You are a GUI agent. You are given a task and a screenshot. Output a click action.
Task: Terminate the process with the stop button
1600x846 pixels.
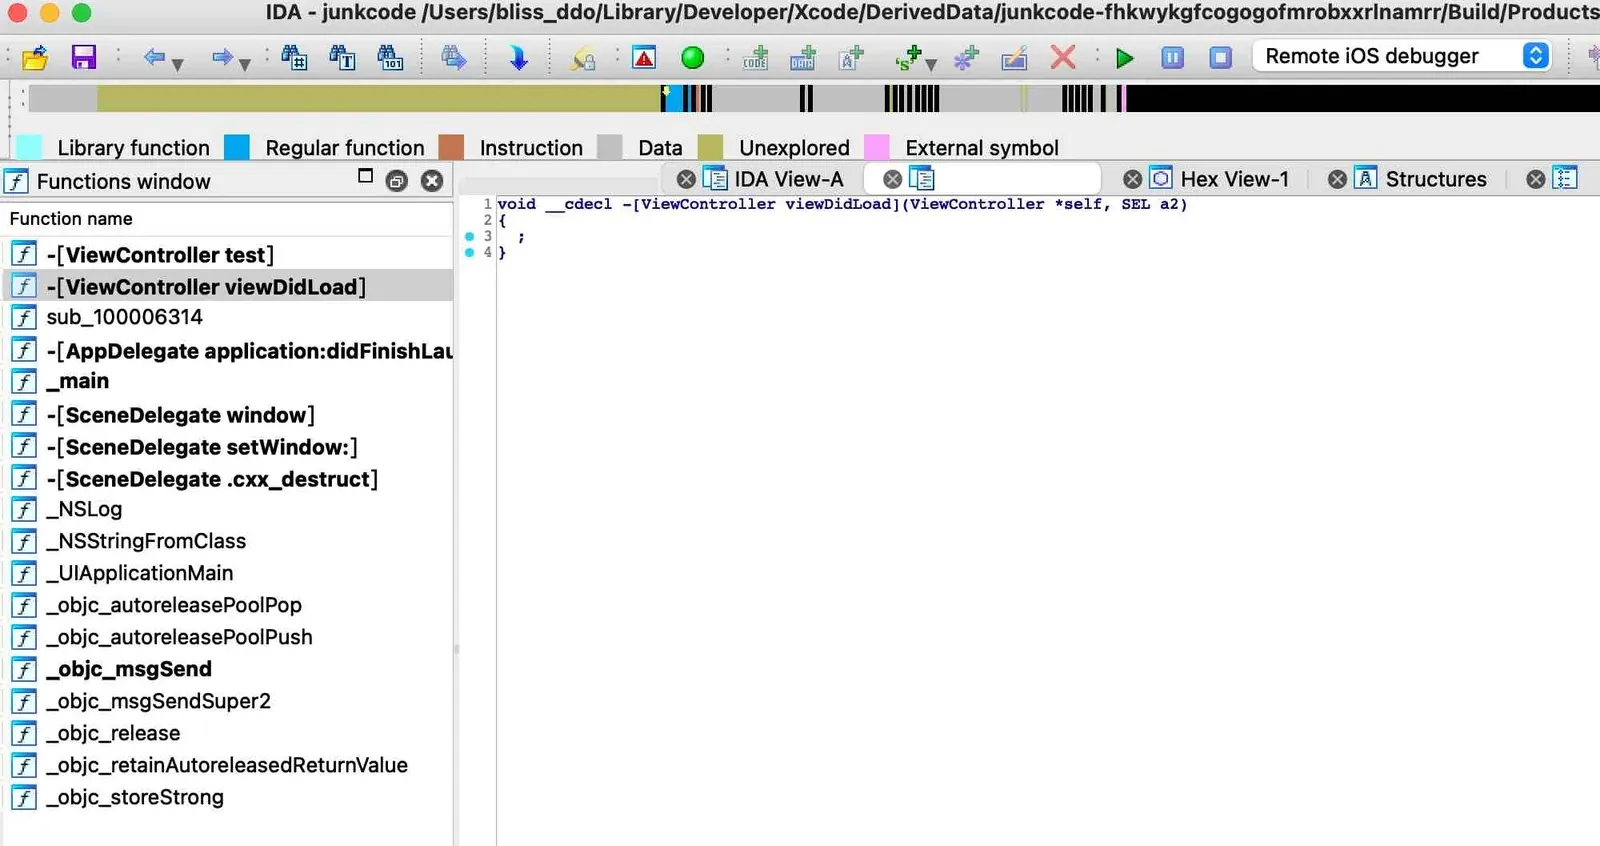tap(1221, 58)
